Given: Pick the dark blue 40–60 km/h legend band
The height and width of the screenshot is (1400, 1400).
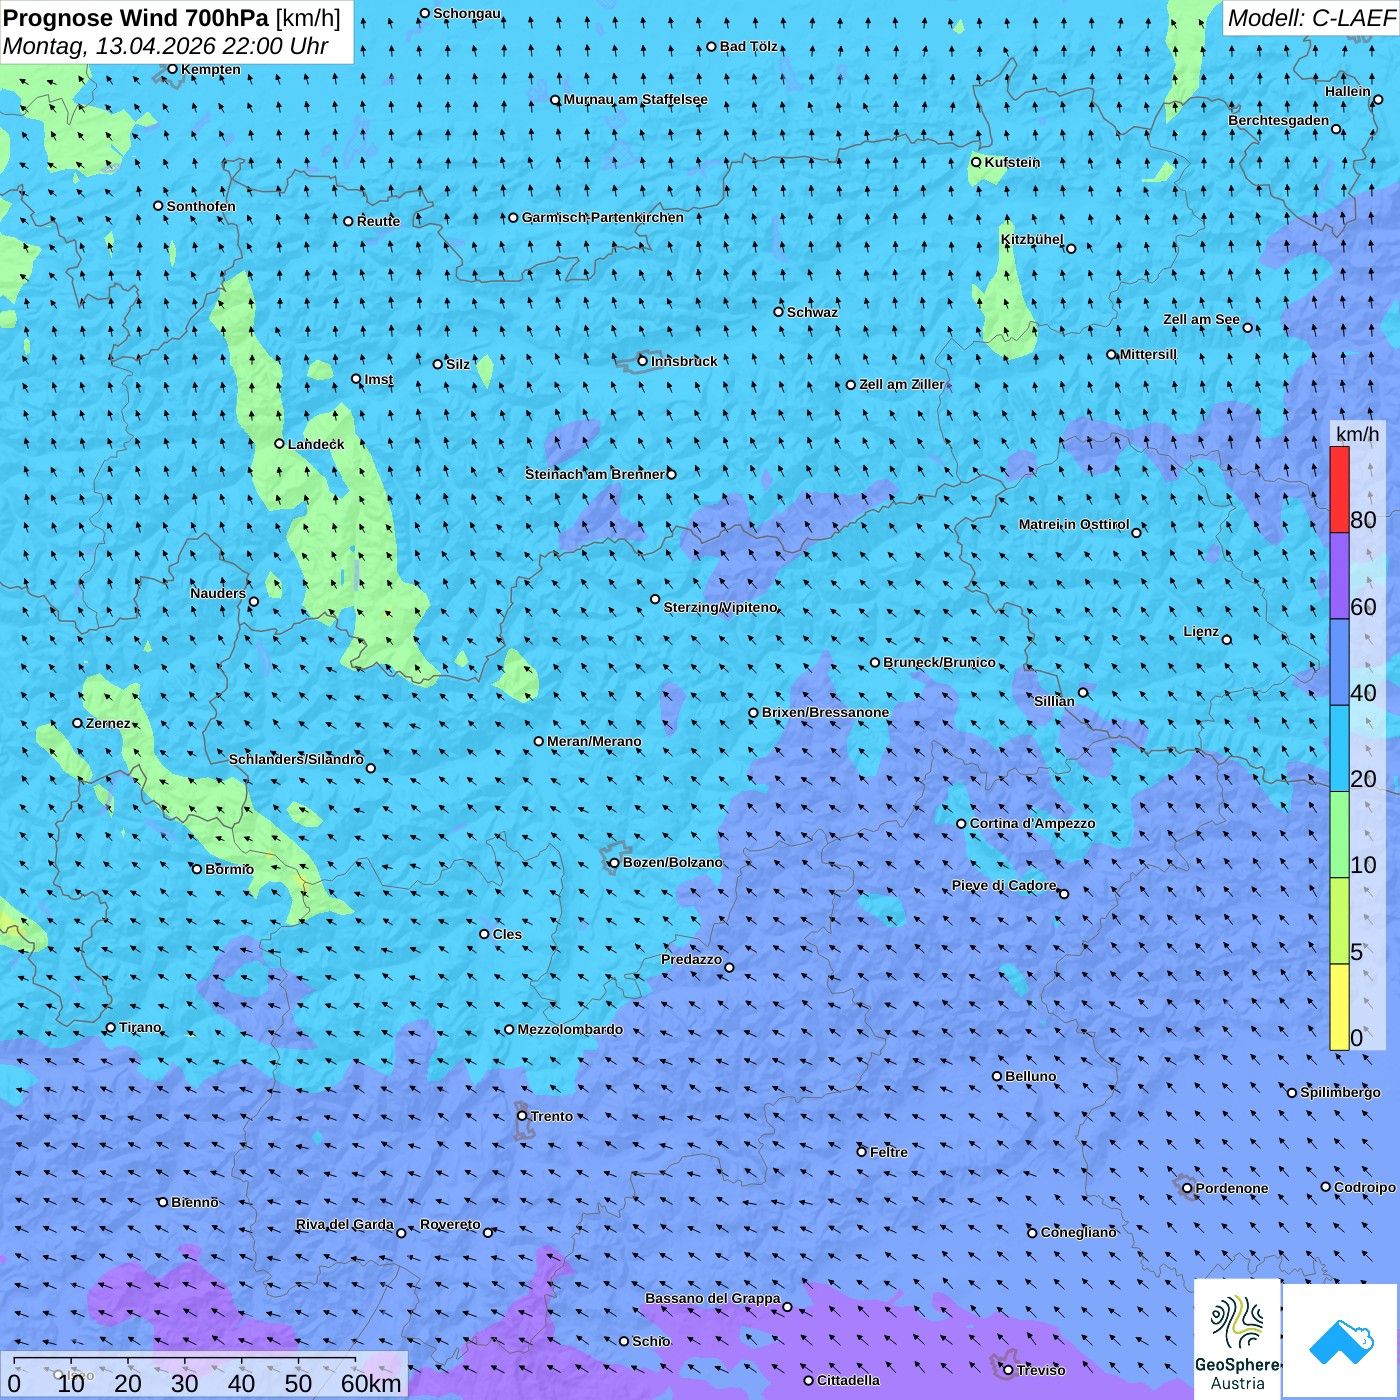Looking at the screenshot, I should [x=1339, y=663].
